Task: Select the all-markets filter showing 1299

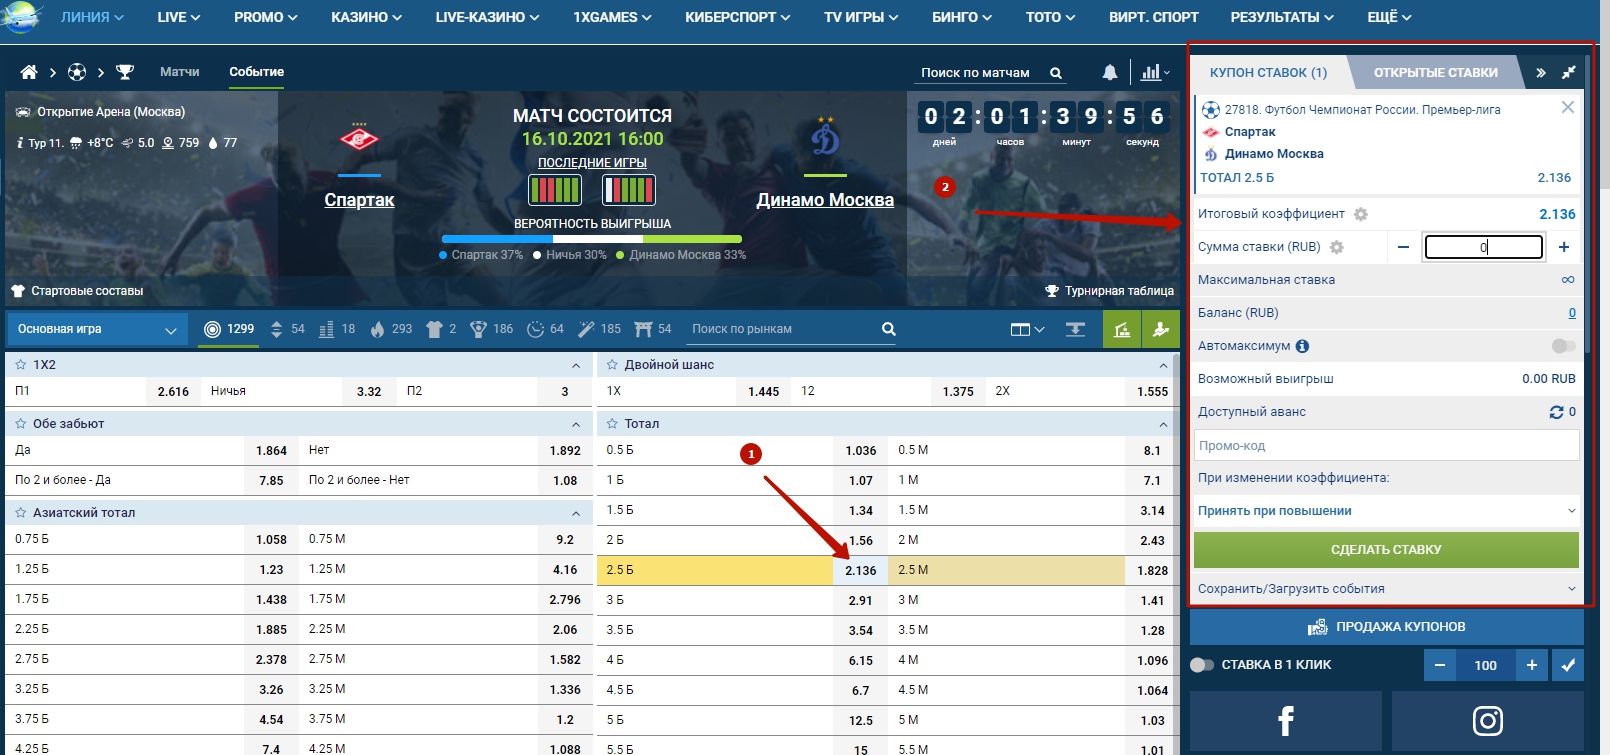Action: (x=229, y=329)
